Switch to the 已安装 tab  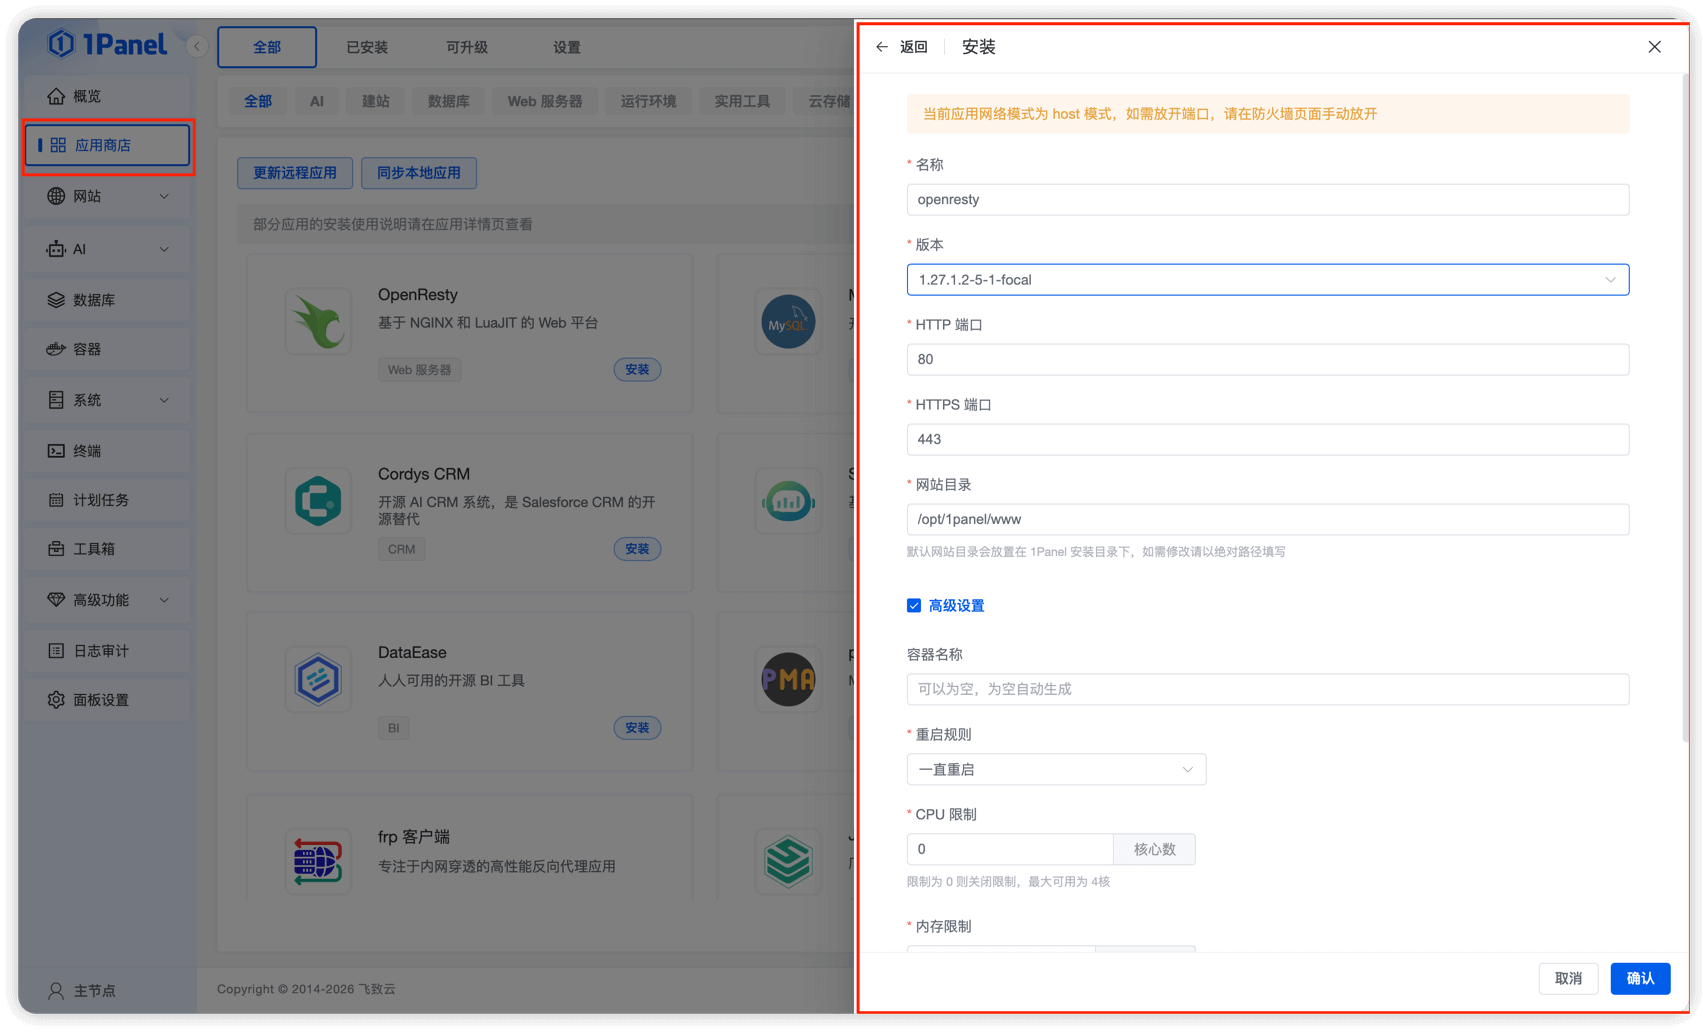click(x=367, y=47)
